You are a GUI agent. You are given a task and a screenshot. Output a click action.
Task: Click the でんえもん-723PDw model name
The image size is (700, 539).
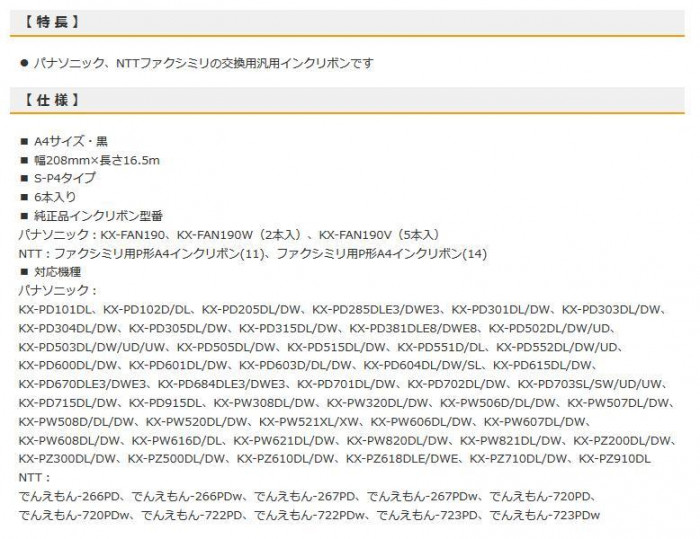pos(545,515)
